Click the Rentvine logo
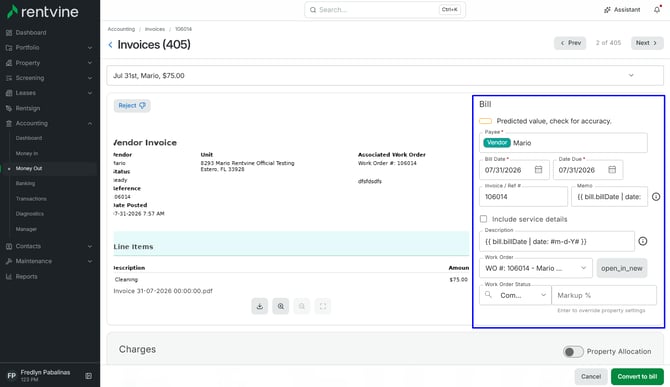 click(42, 12)
